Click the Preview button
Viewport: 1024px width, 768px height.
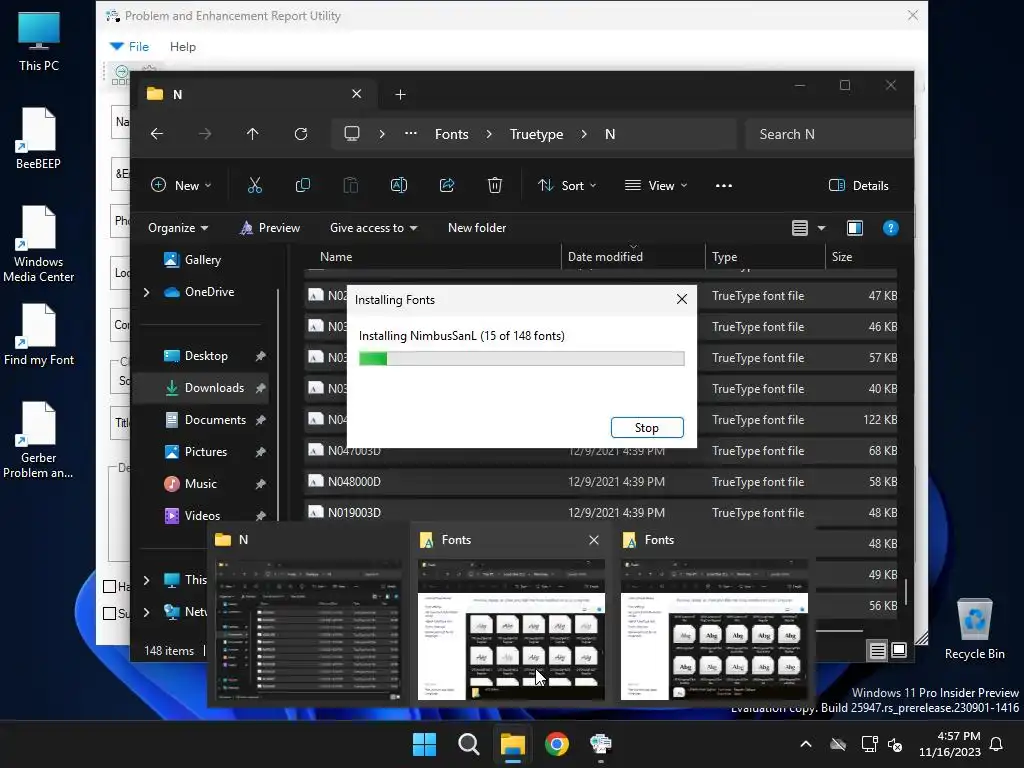pyautogui.click(x=270, y=228)
